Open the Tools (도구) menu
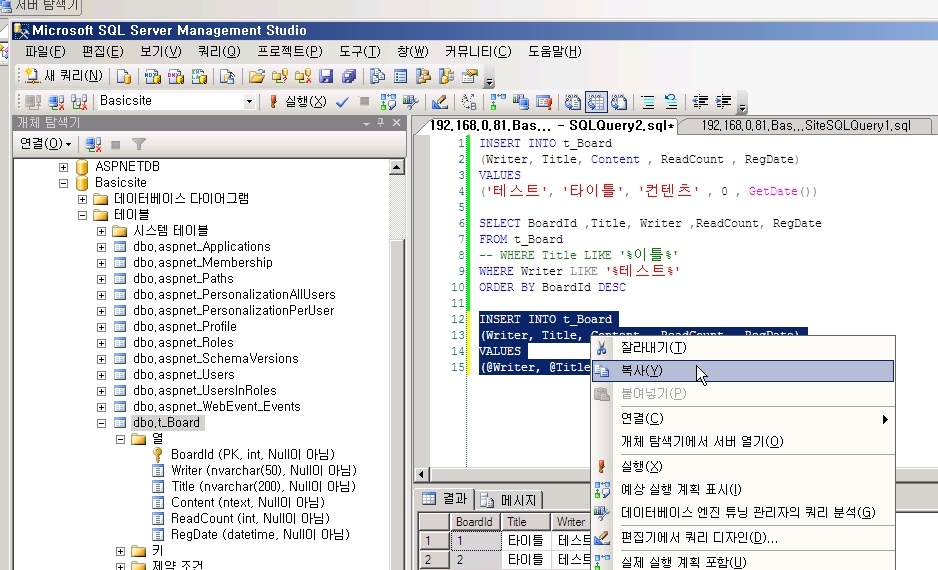 [x=360, y=51]
